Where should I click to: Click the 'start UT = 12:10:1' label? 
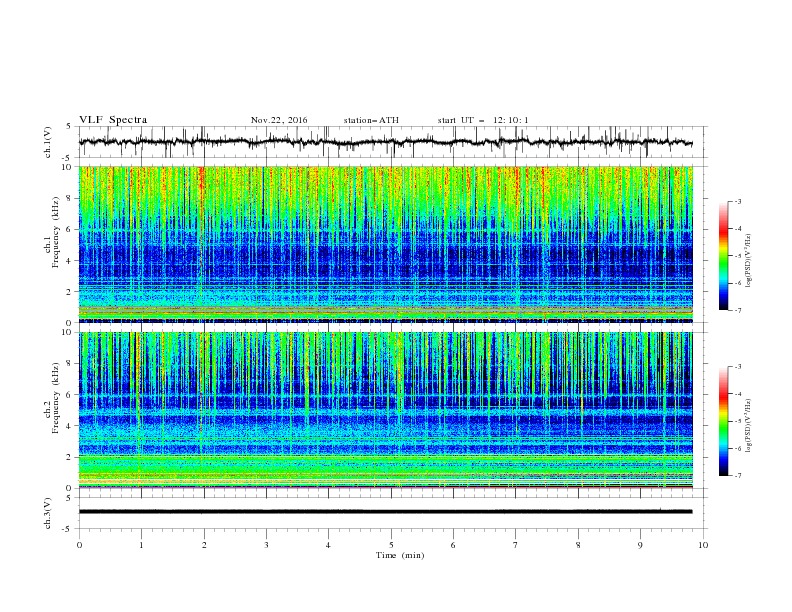tap(483, 120)
